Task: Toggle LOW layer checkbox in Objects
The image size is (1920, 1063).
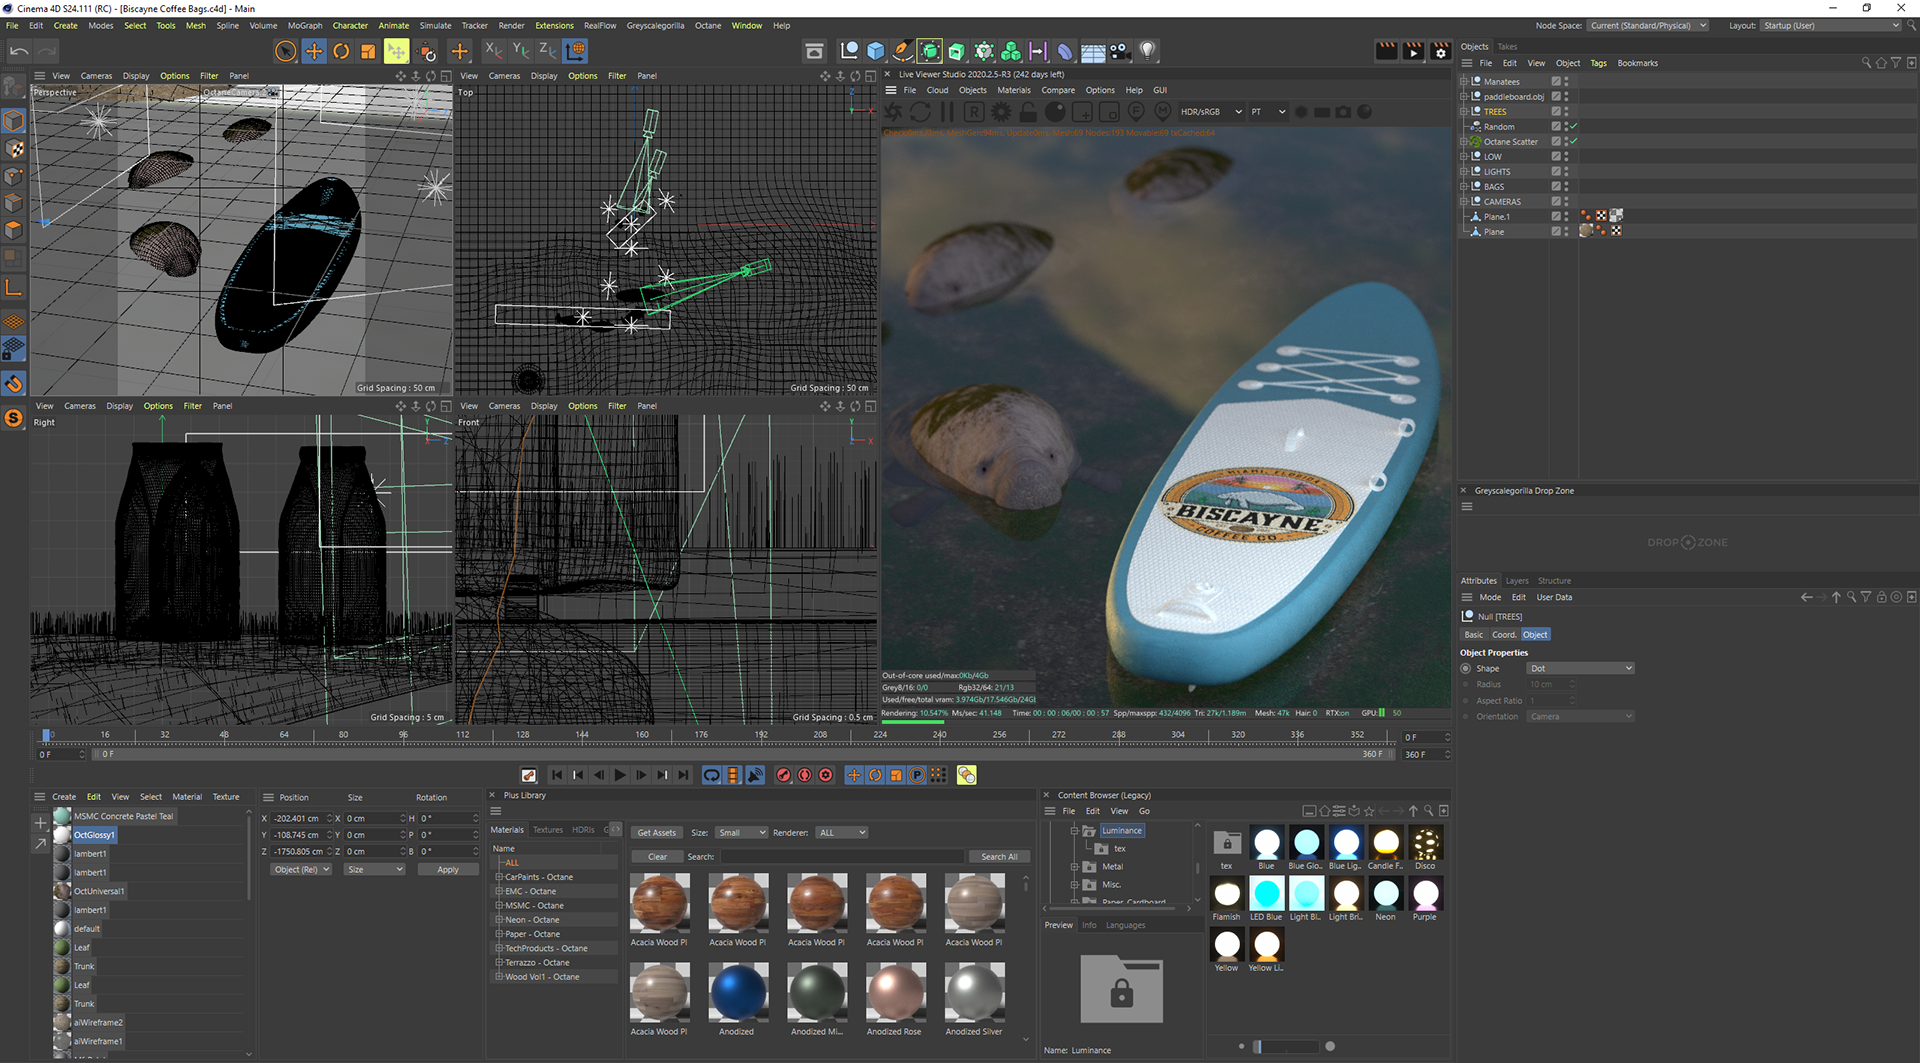Action: [x=1556, y=157]
